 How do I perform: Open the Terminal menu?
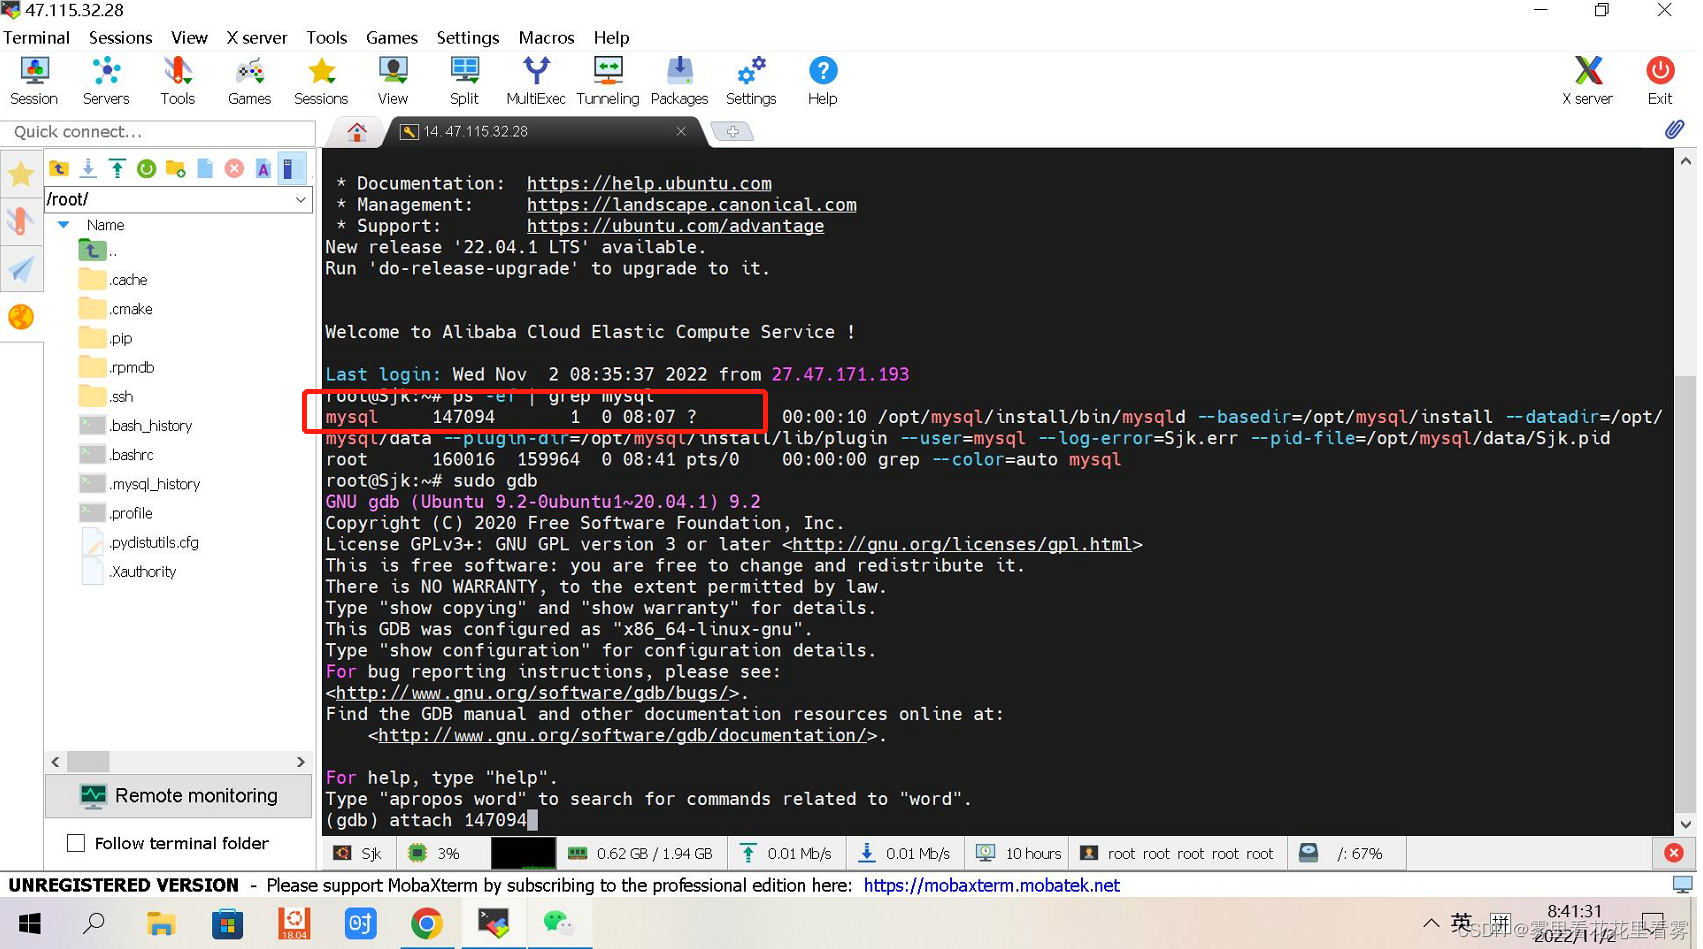point(36,37)
